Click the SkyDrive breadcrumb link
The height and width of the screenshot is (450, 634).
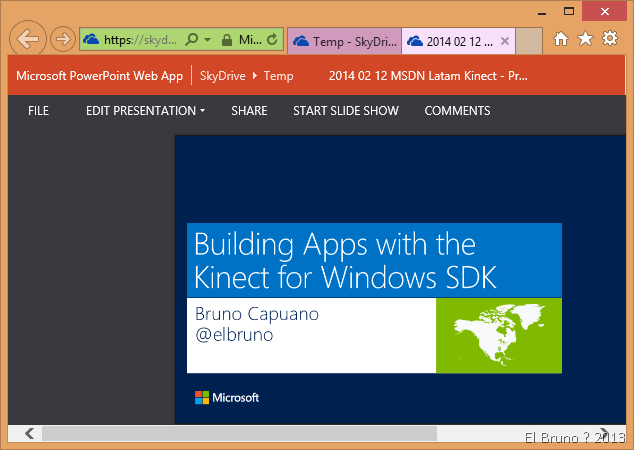pyautogui.click(x=224, y=76)
